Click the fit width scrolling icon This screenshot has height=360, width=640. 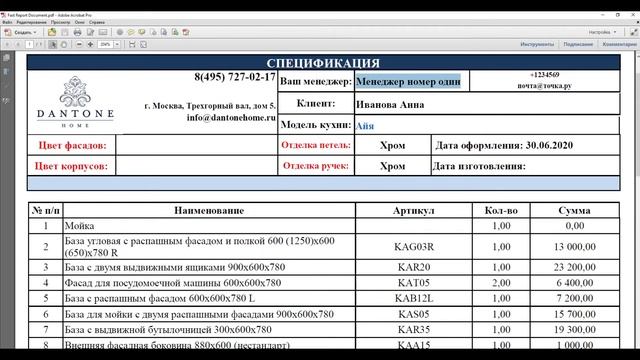click(x=132, y=44)
